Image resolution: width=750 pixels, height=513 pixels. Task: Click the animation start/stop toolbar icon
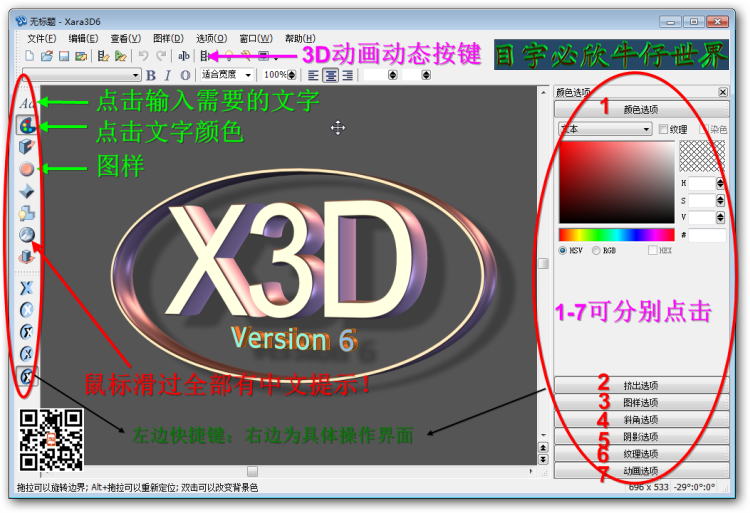pos(204,56)
